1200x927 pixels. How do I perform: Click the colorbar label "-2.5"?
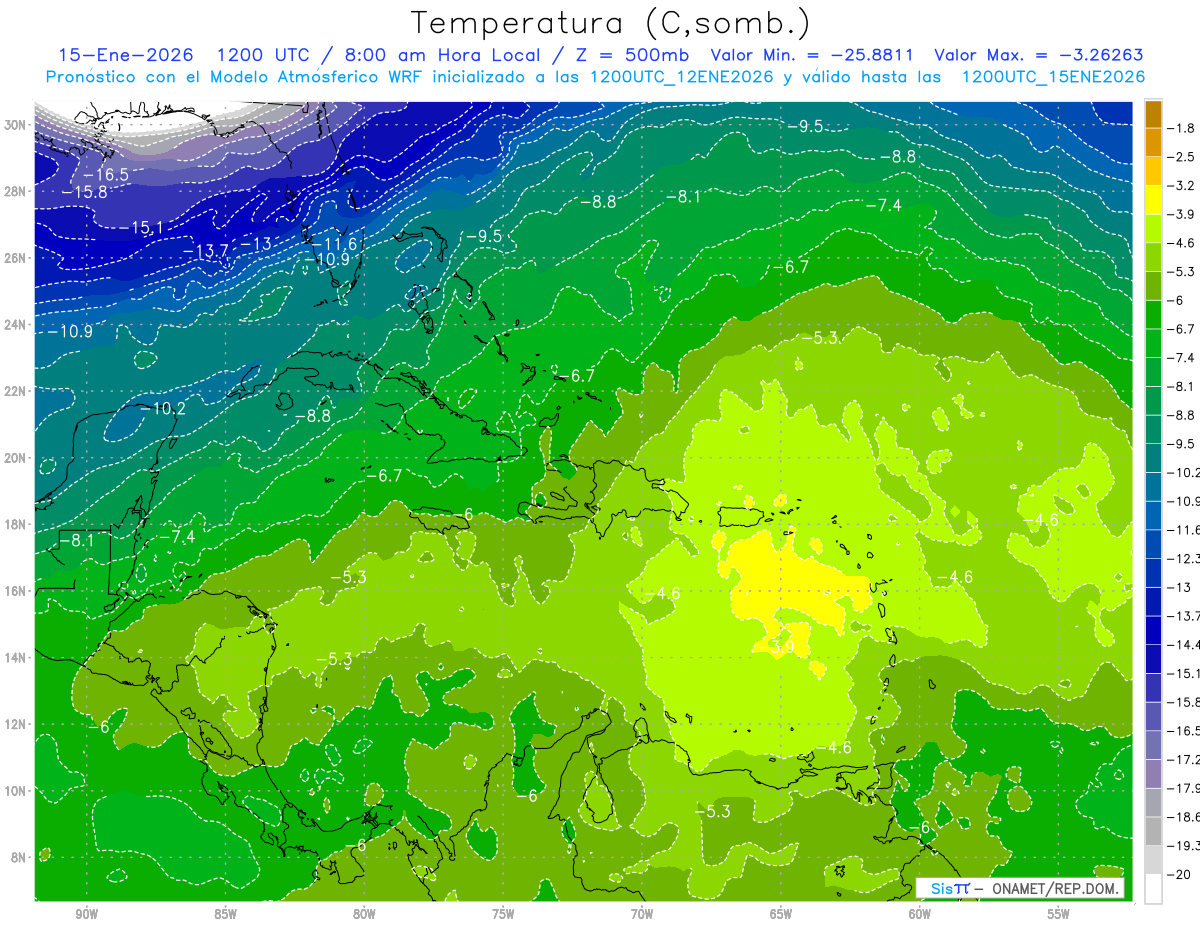coord(1181,157)
